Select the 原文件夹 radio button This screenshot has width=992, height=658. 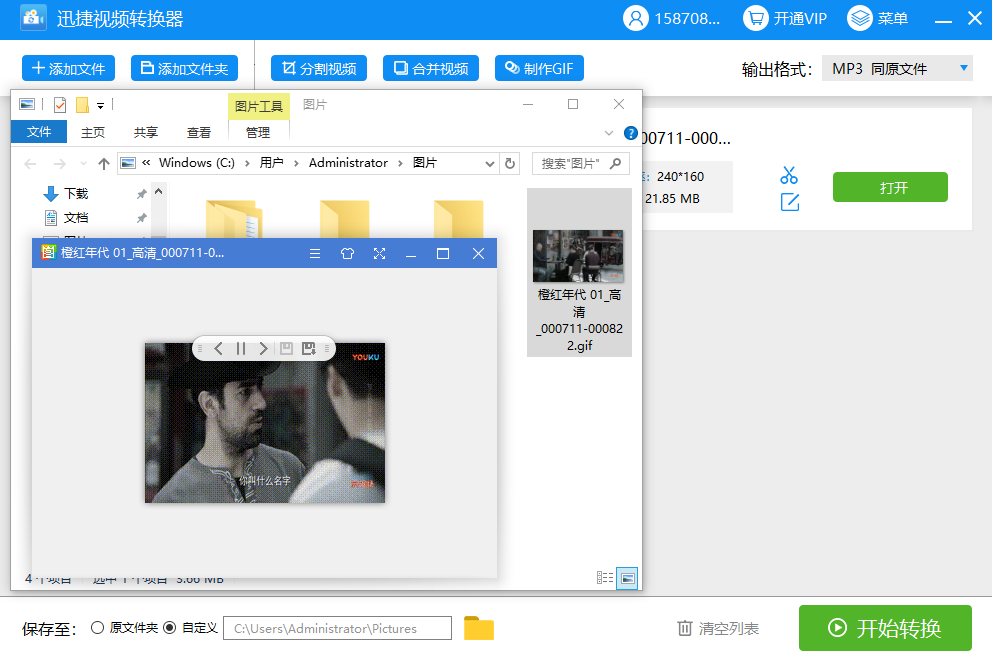97,628
